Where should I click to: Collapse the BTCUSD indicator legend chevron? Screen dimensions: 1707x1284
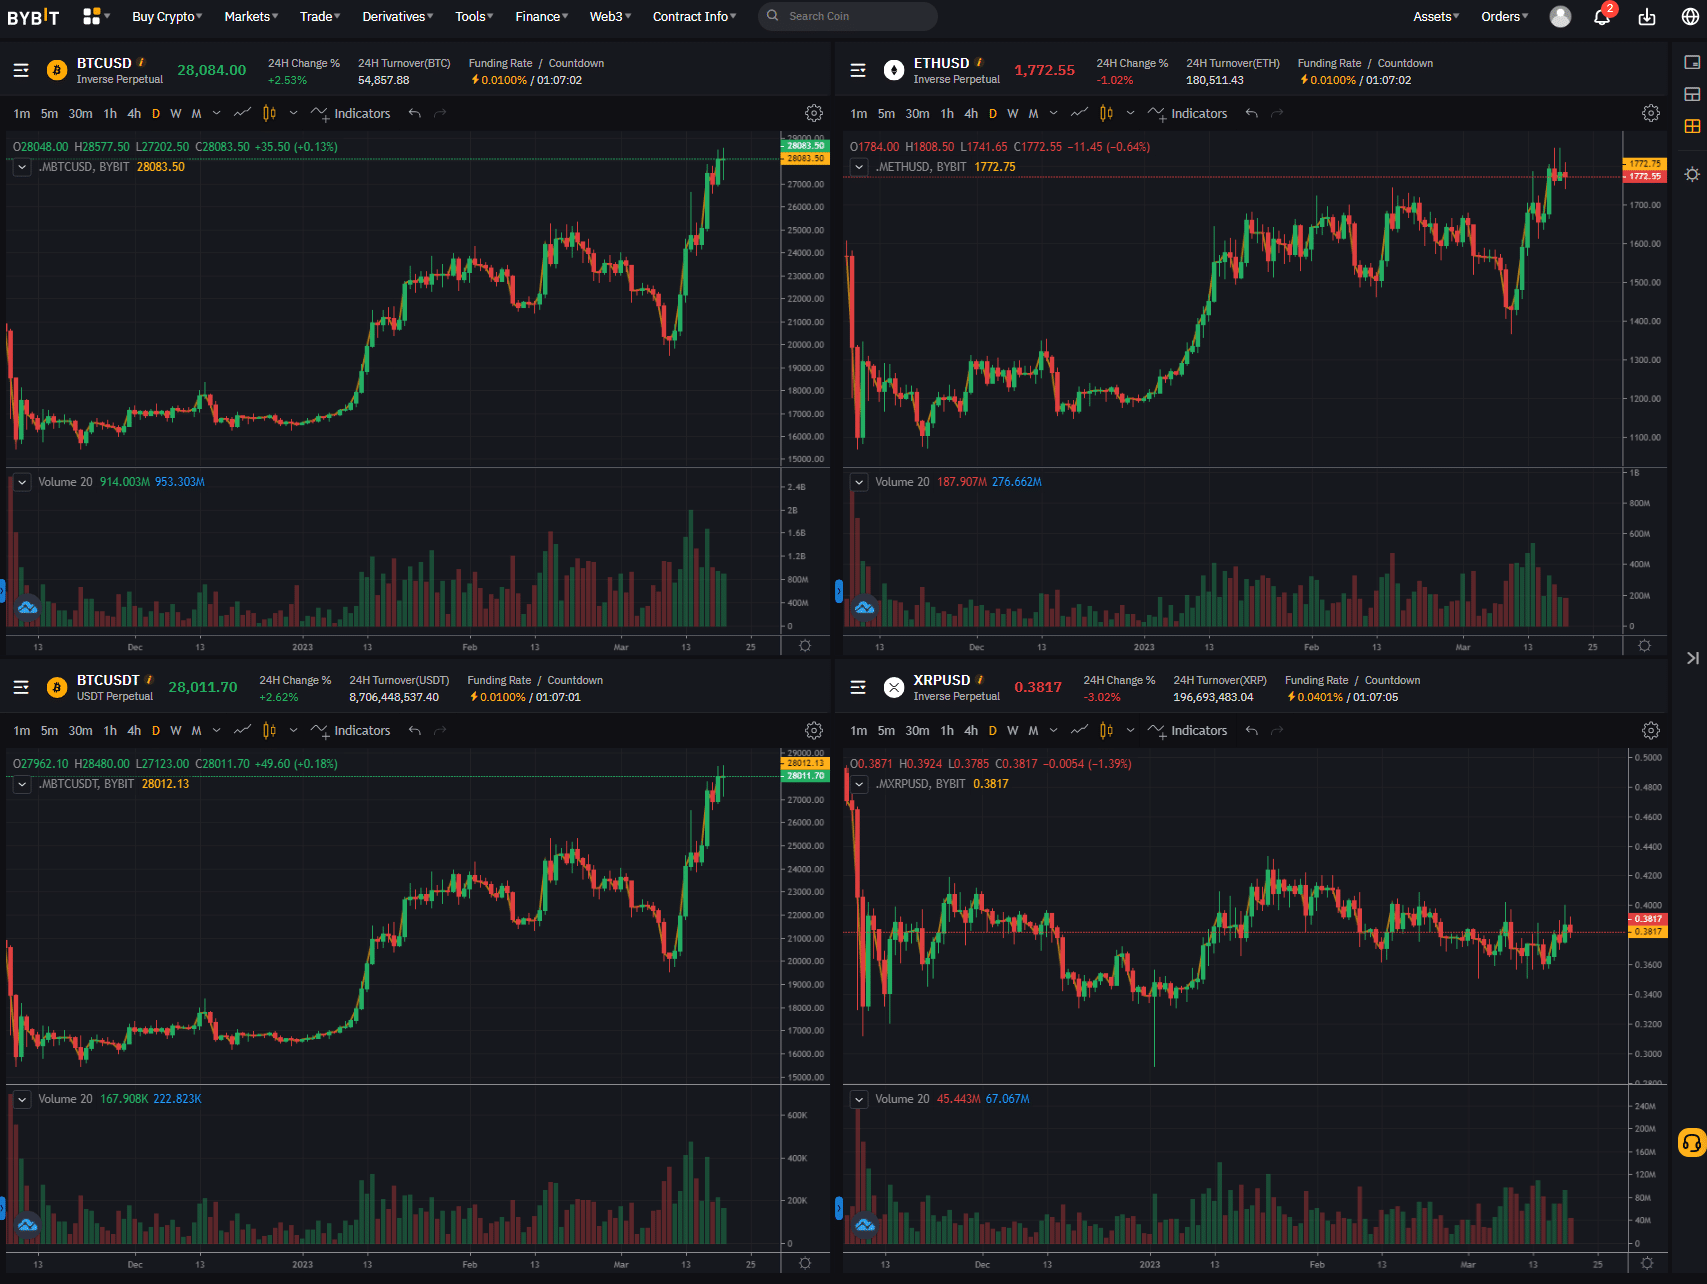point(22,167)
